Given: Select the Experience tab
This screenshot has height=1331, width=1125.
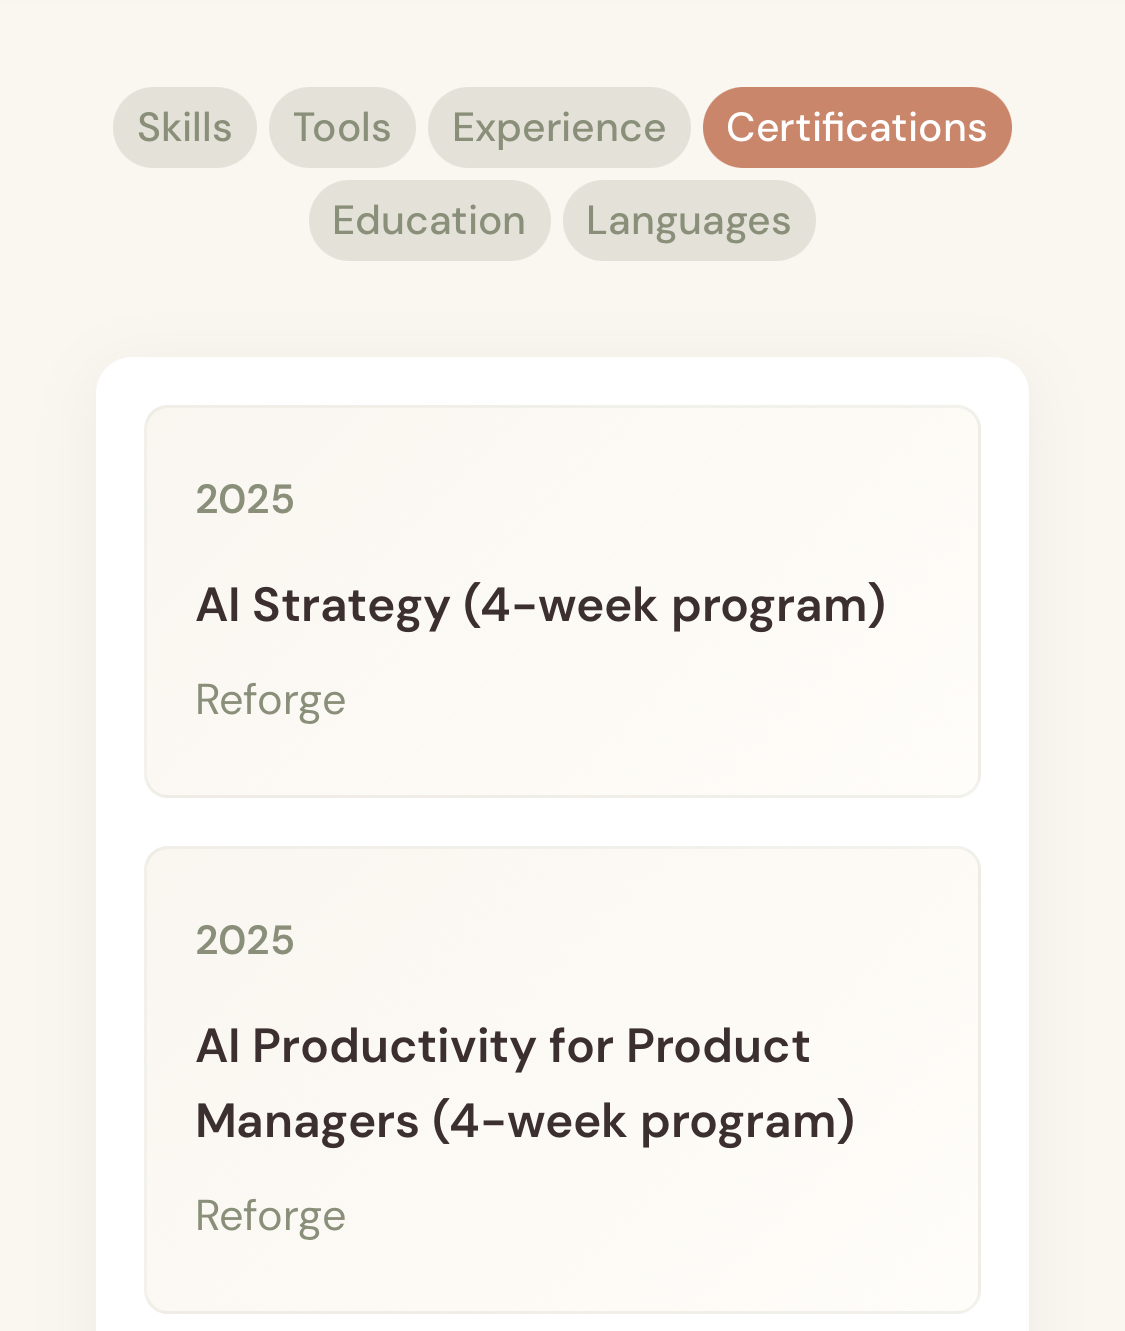Looking at the screenshot, I should point(559,128).
